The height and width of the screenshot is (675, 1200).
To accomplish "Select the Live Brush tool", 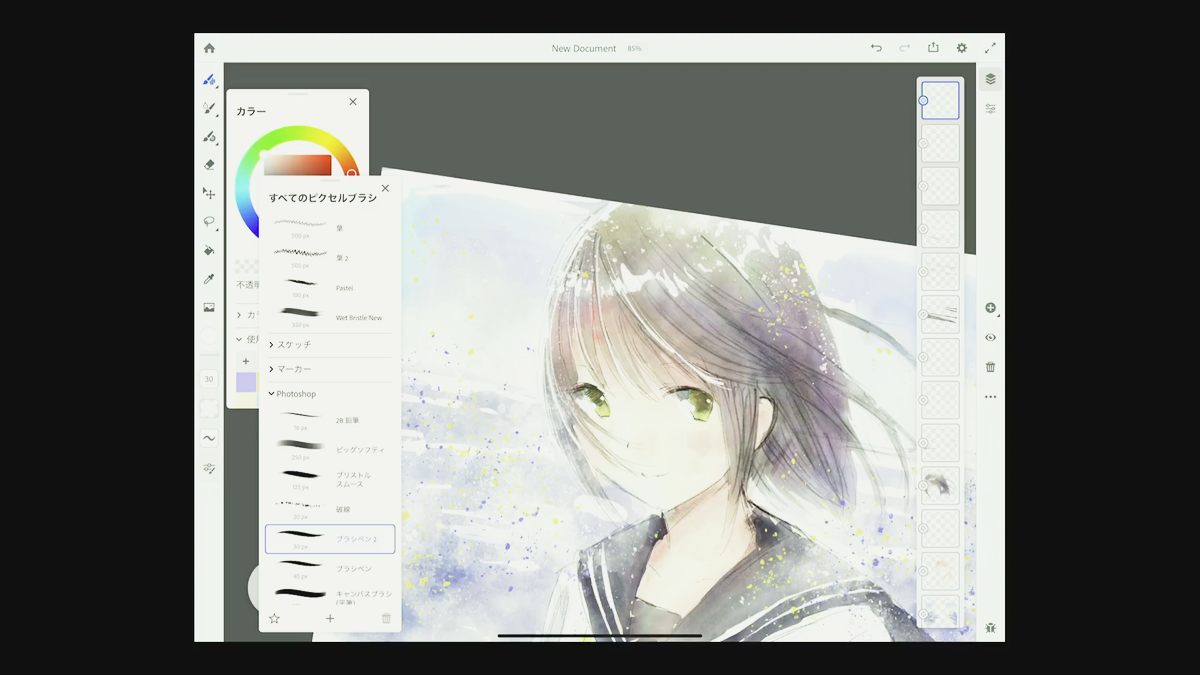I will coord(209,108).
